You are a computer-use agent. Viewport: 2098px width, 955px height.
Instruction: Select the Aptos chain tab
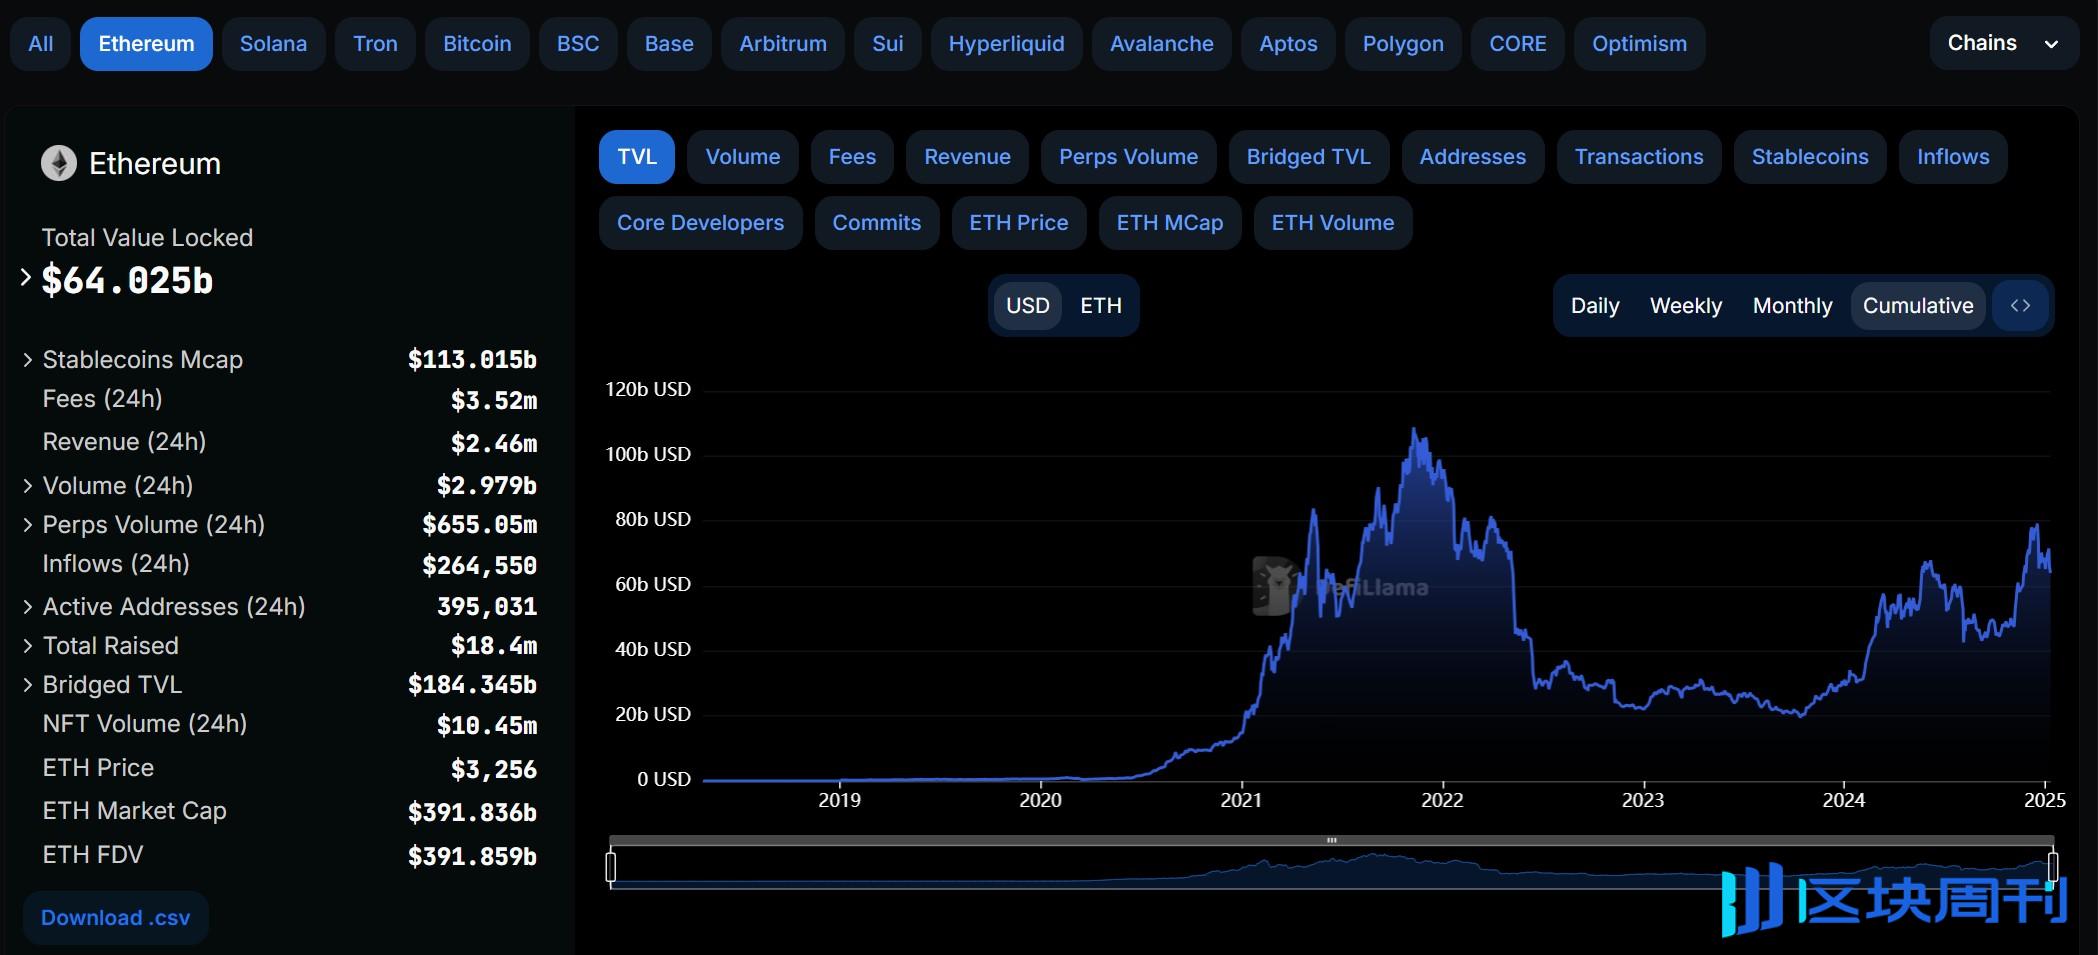(x=1288, y=44)
